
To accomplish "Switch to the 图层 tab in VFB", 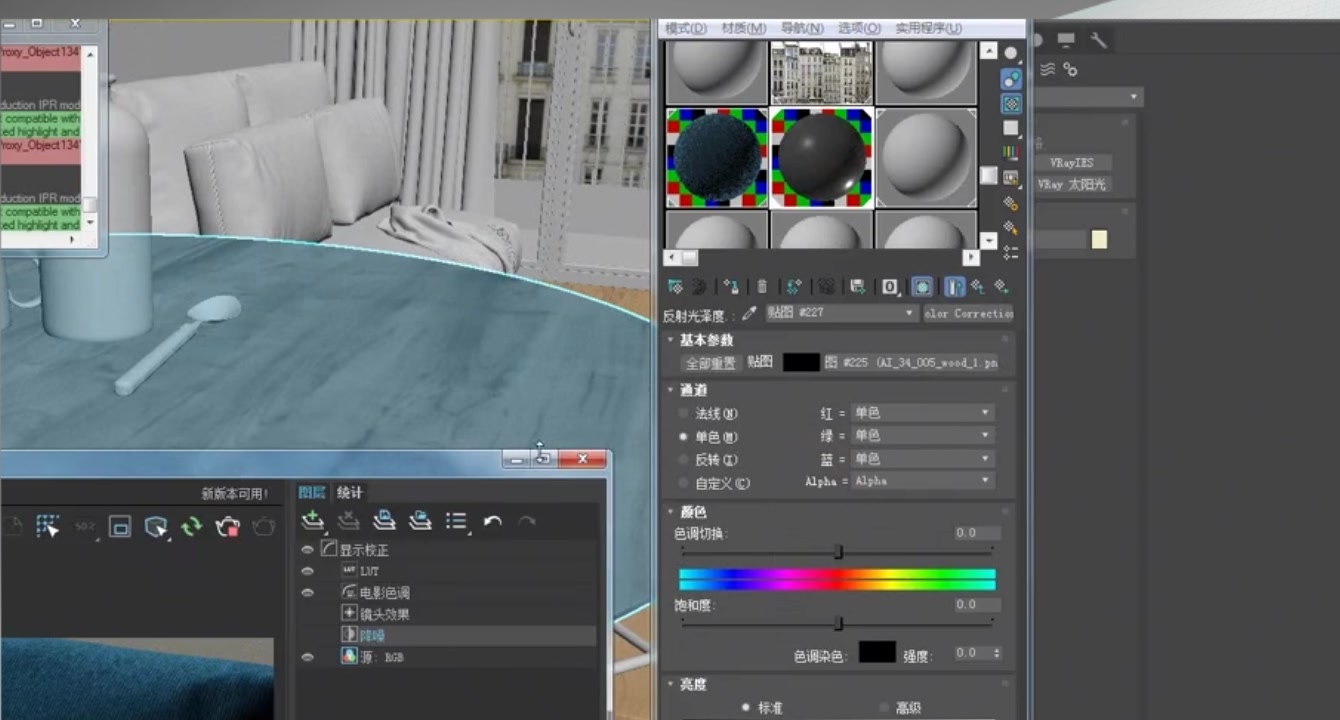I will (x=312, y=492).
